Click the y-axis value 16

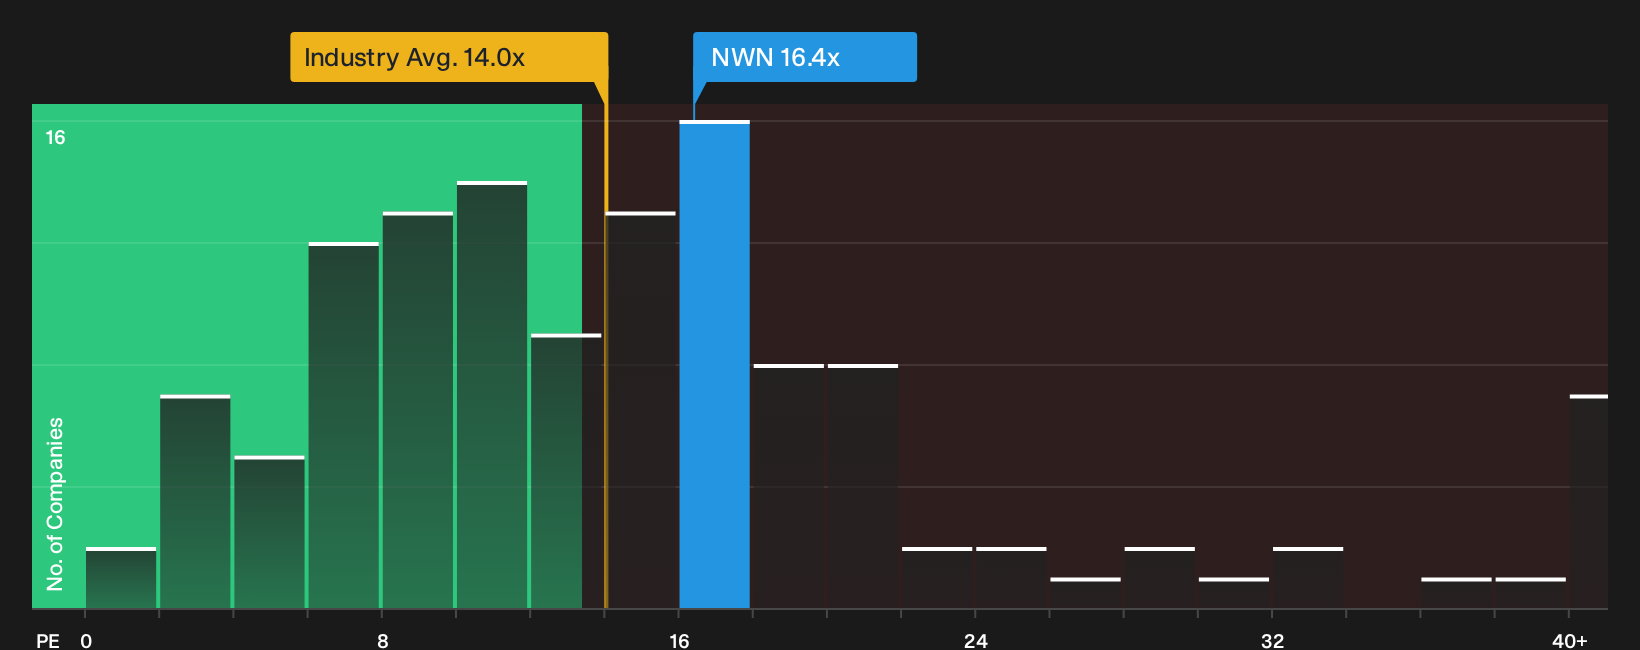click(55, 138)
